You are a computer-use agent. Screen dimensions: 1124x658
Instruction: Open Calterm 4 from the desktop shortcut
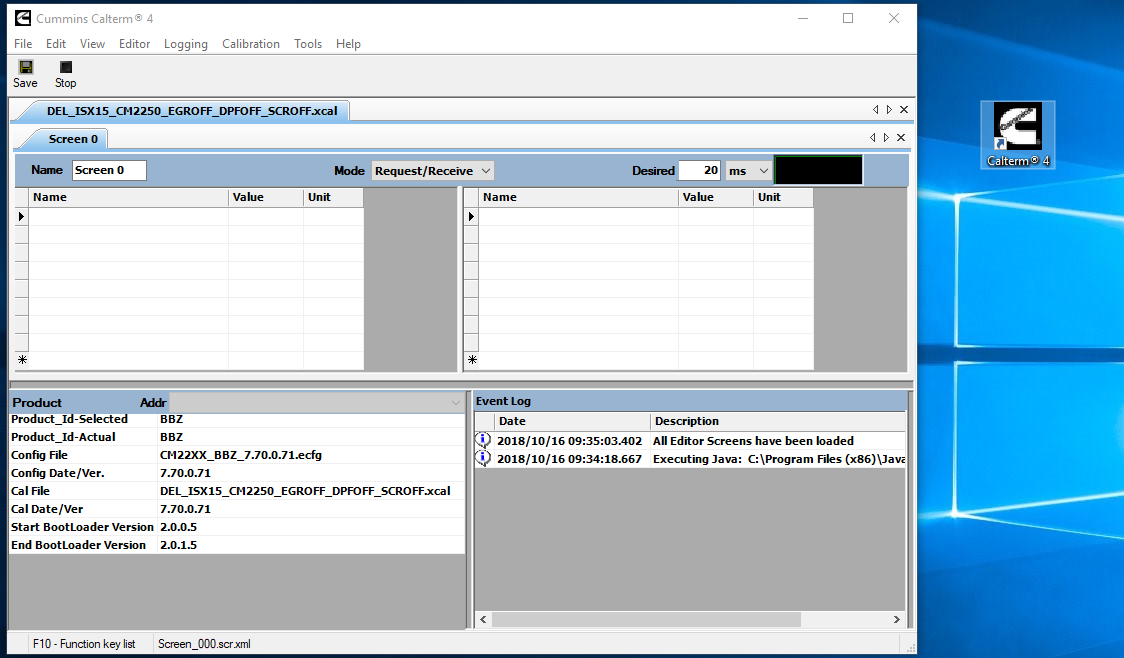pos(1017,125)
